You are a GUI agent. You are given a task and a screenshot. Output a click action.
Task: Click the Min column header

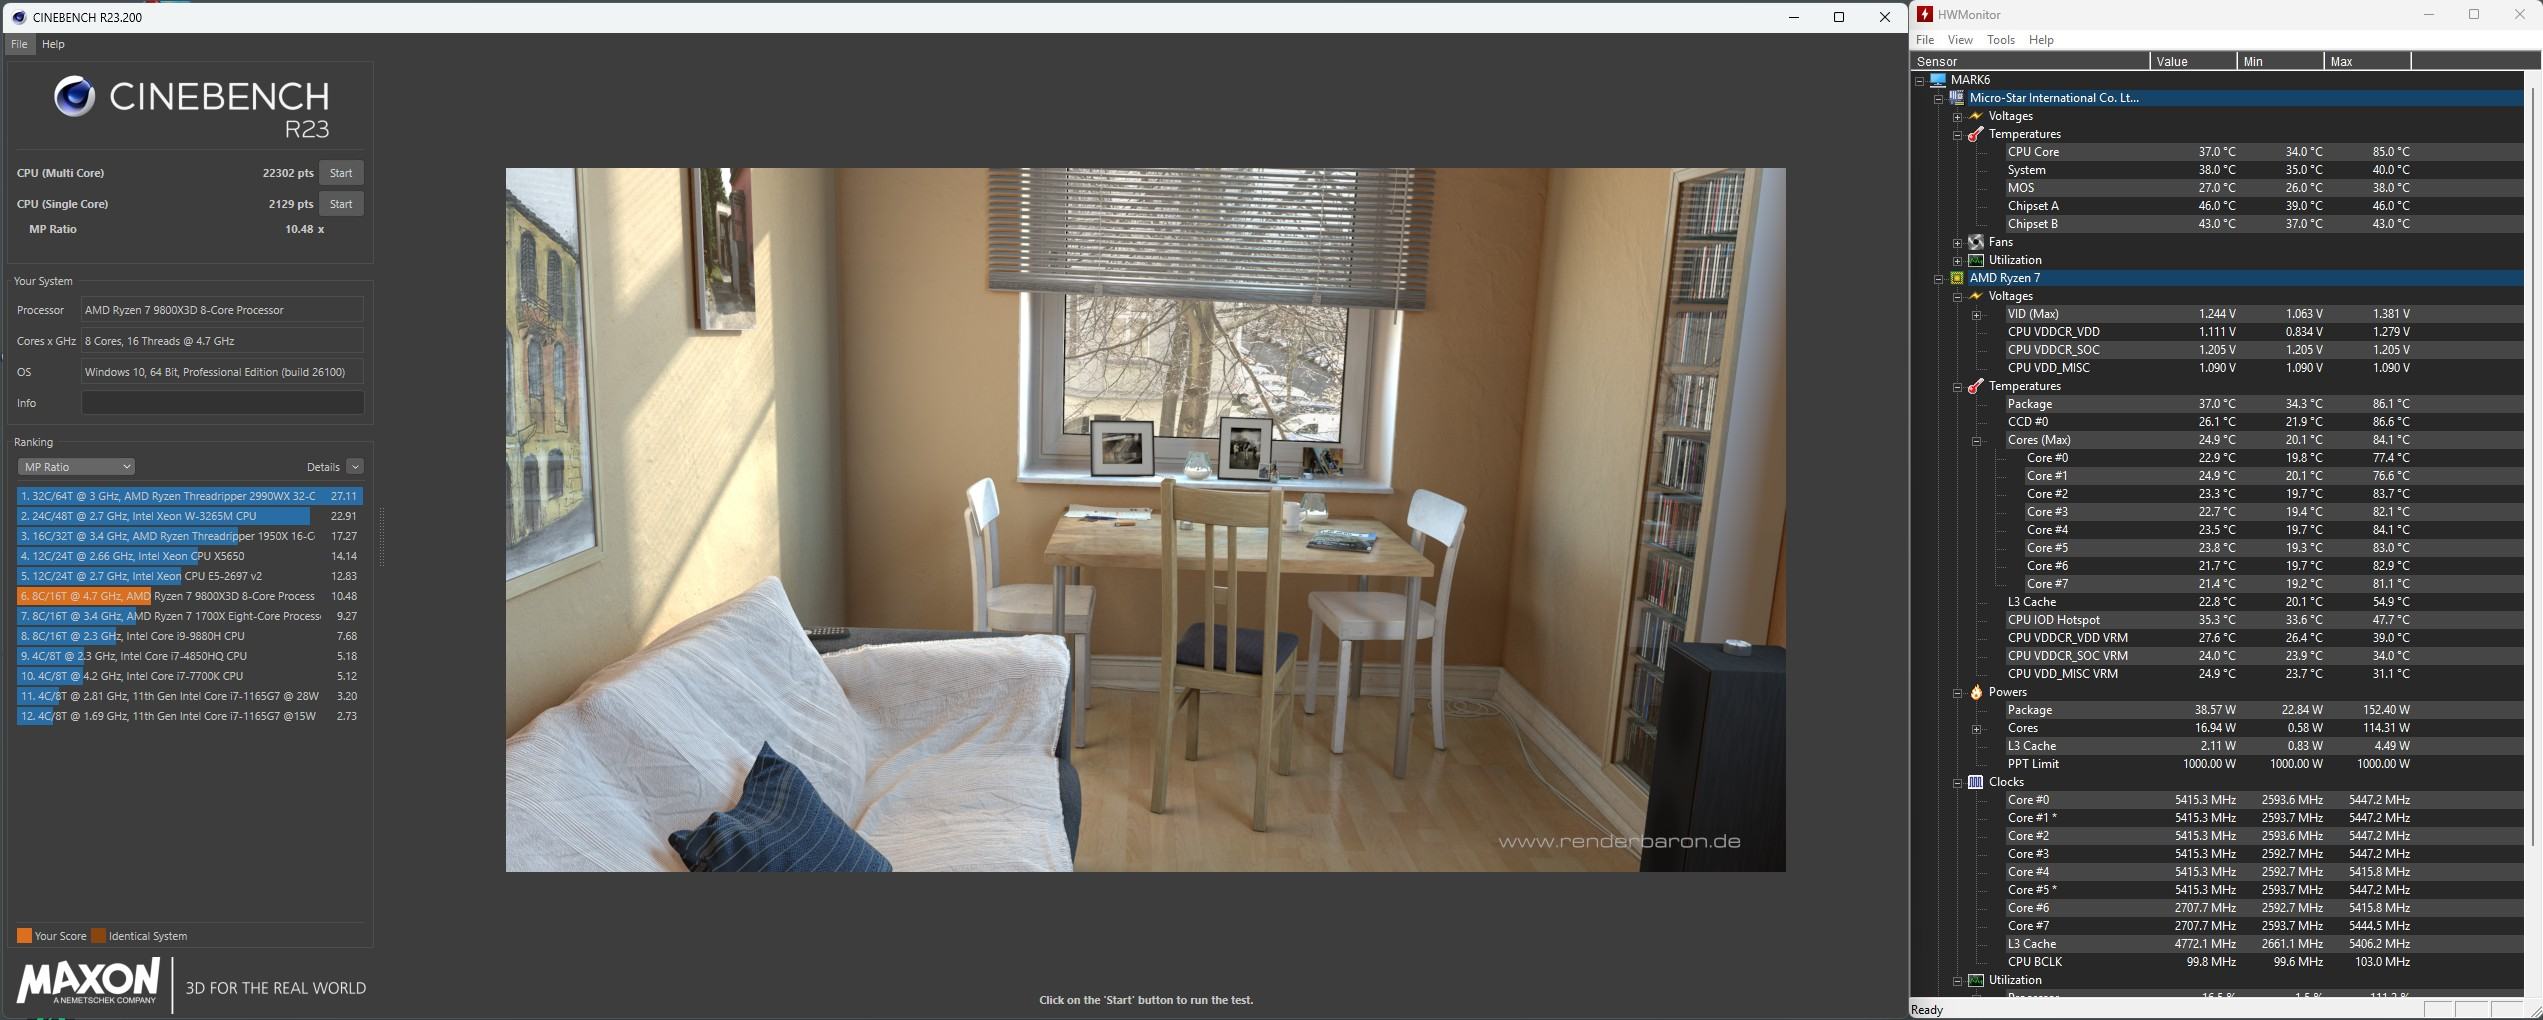pyautogui.click(x=2280, y=61)
